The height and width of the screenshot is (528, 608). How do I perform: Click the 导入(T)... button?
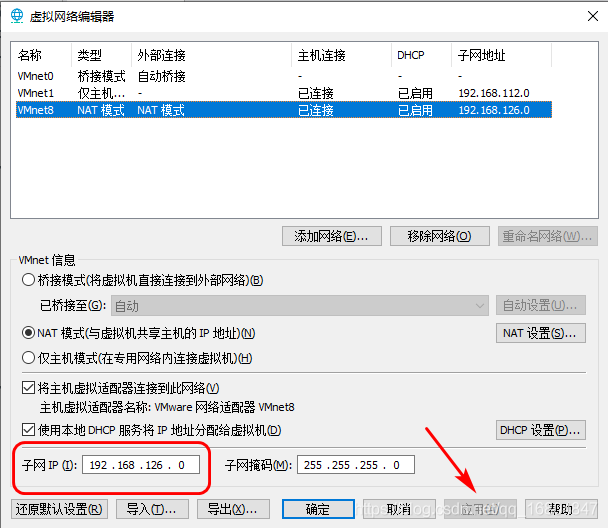click(152, 509)
